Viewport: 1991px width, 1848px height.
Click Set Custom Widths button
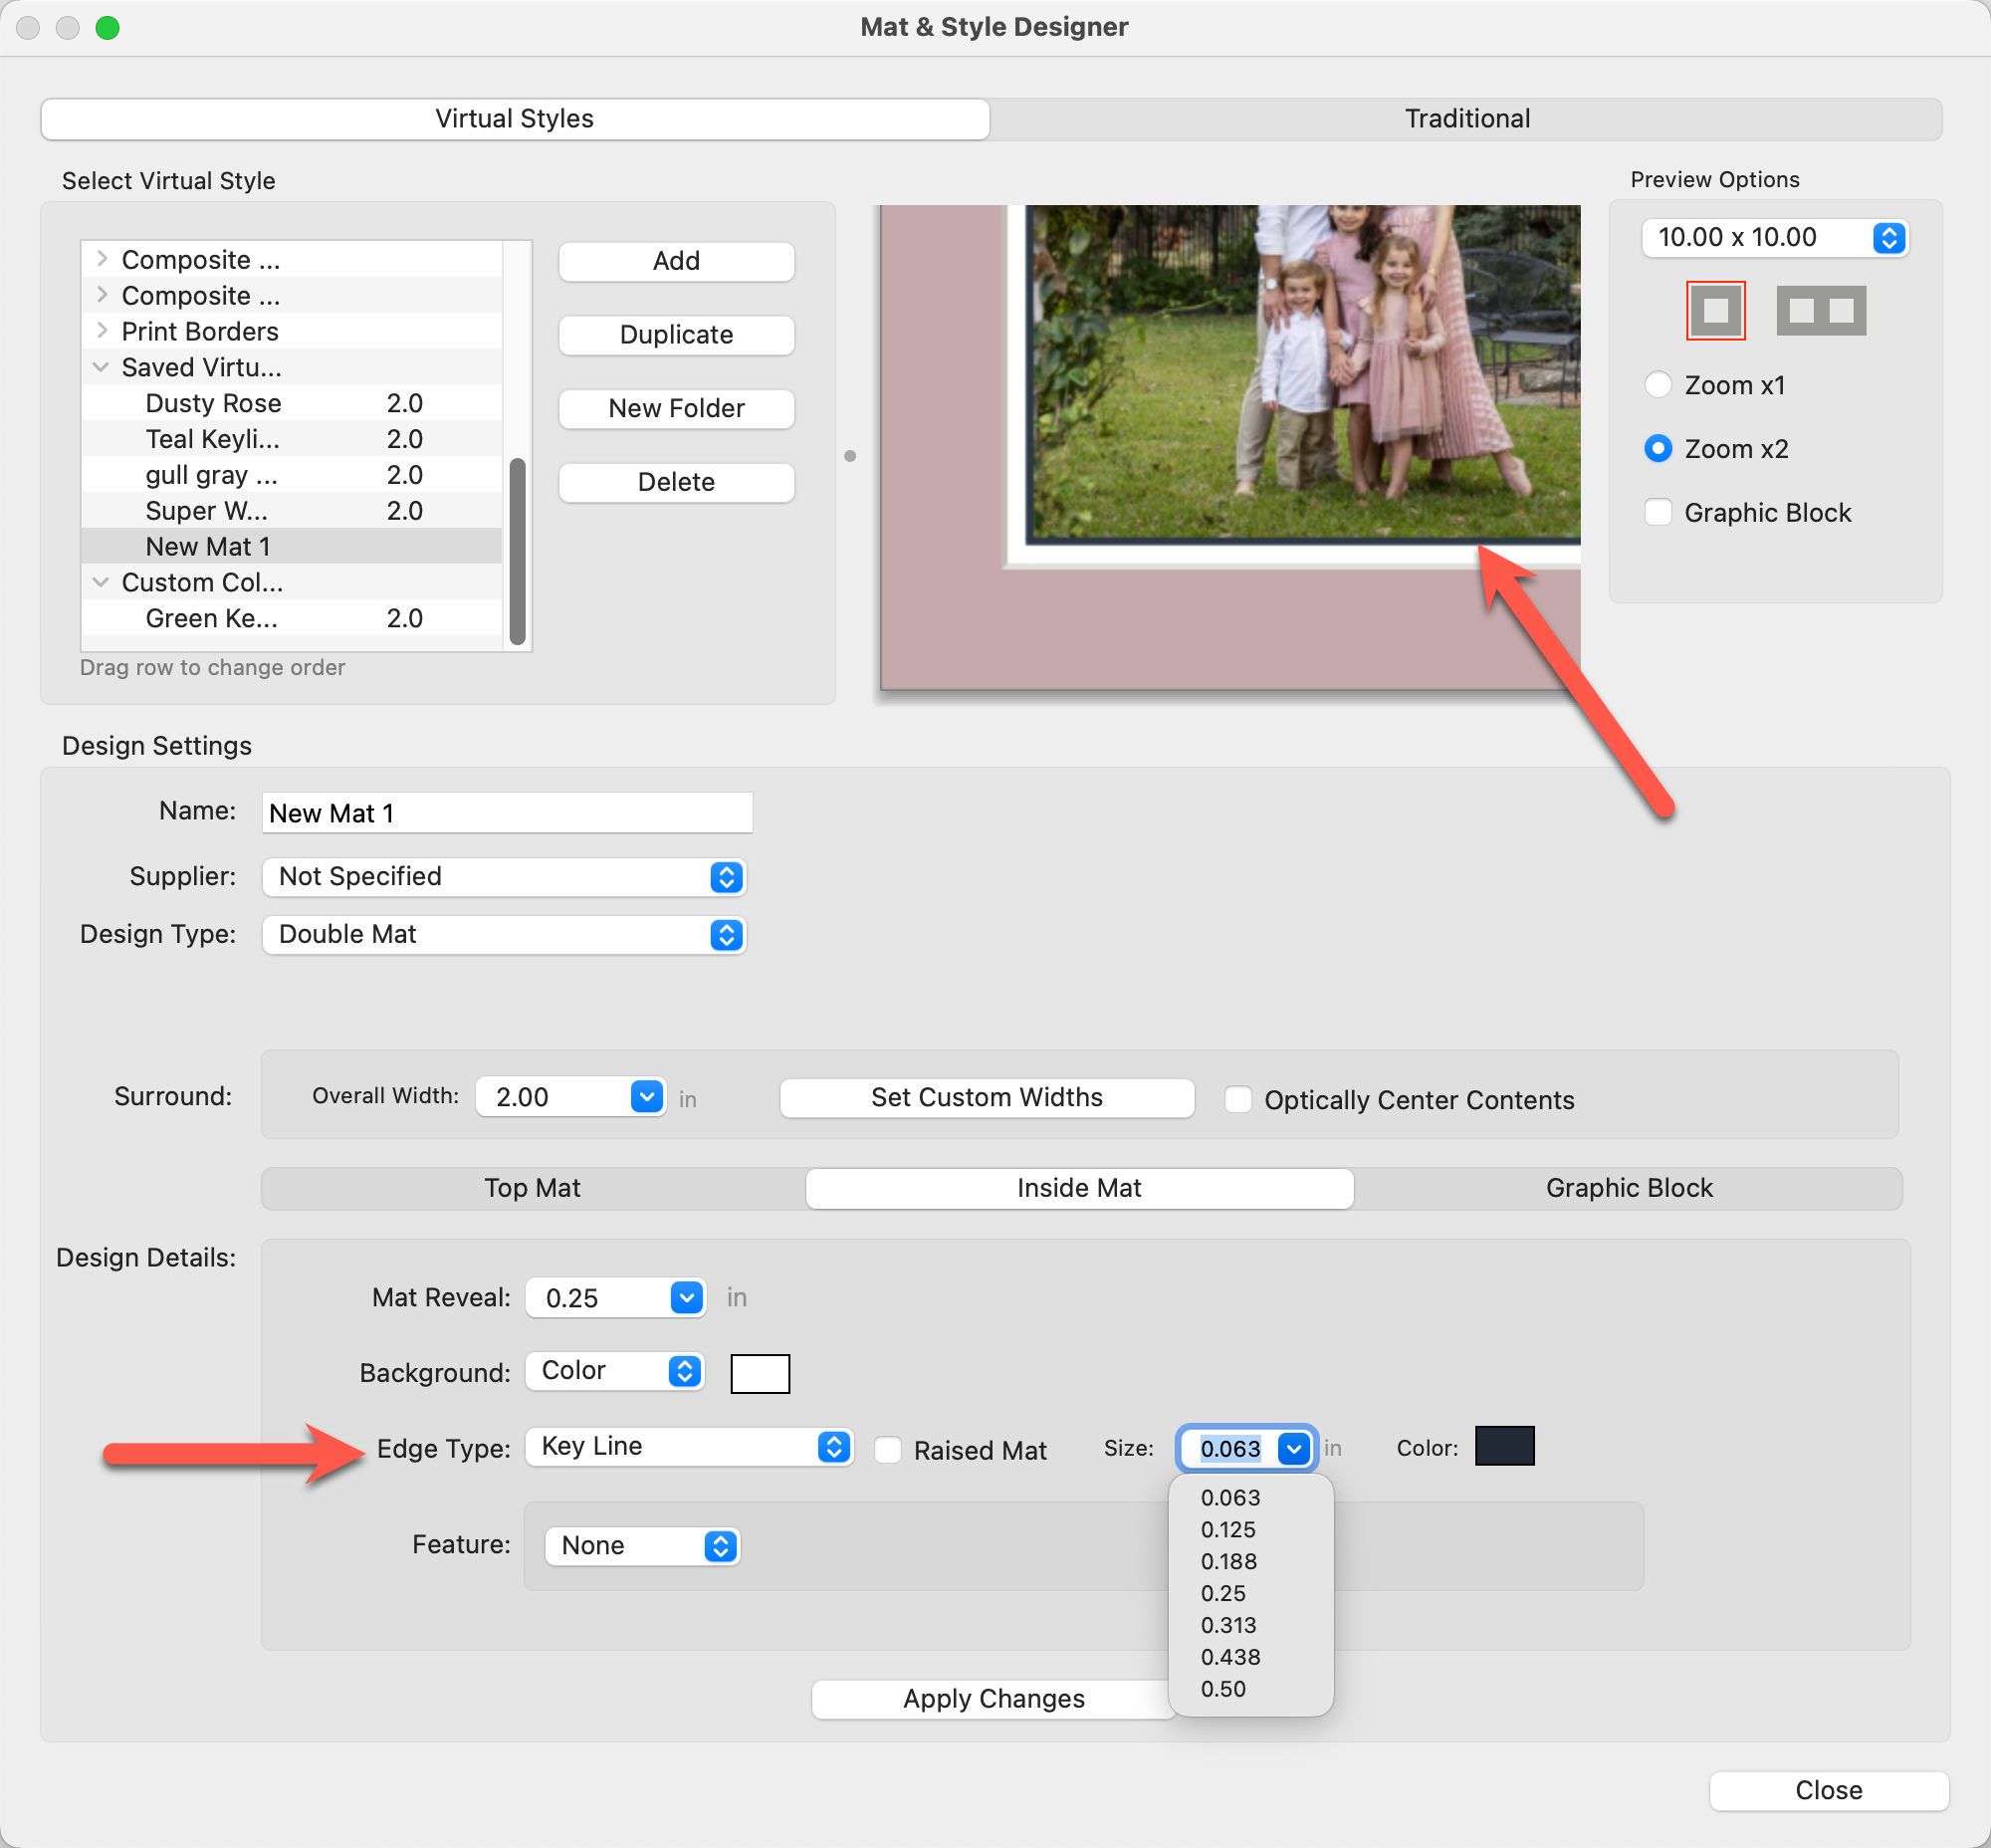tap(986, 1098)
